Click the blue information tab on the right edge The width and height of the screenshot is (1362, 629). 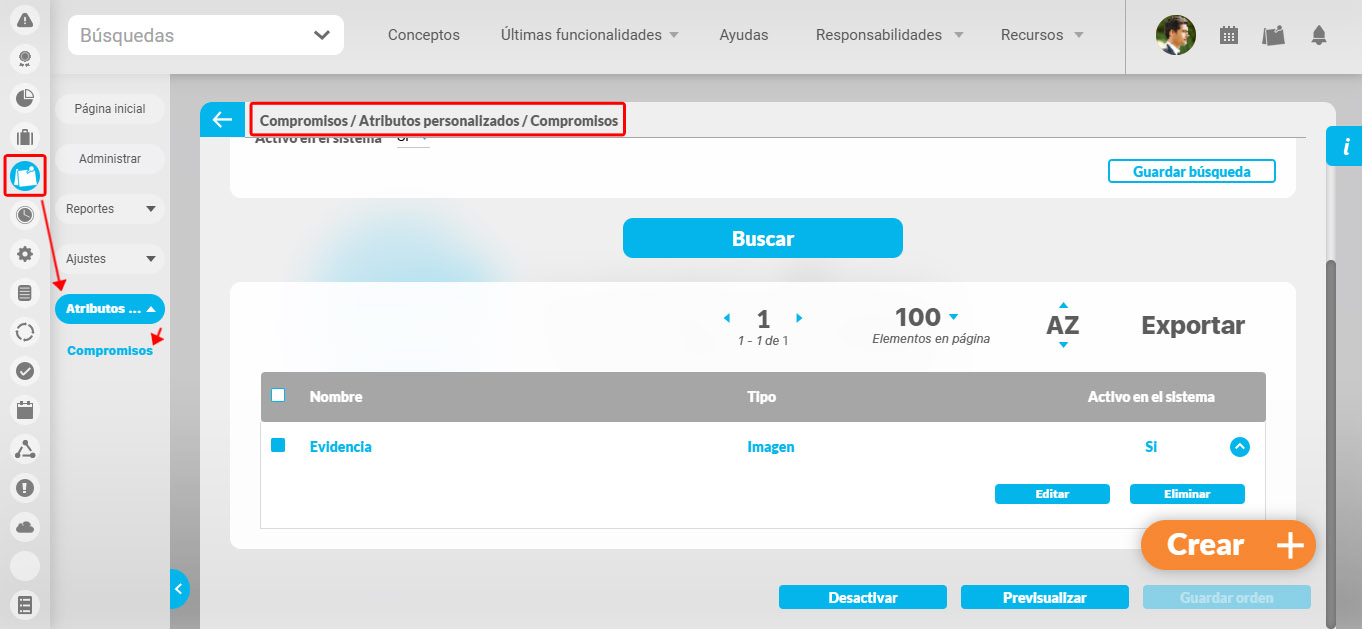tap(1345, 146)
